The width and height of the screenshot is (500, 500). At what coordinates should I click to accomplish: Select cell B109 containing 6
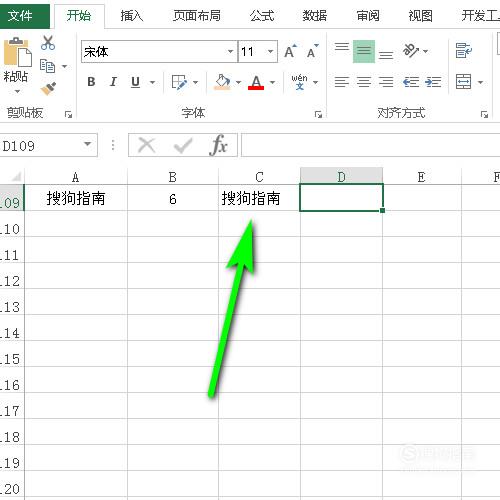click(x=173, y=198)
